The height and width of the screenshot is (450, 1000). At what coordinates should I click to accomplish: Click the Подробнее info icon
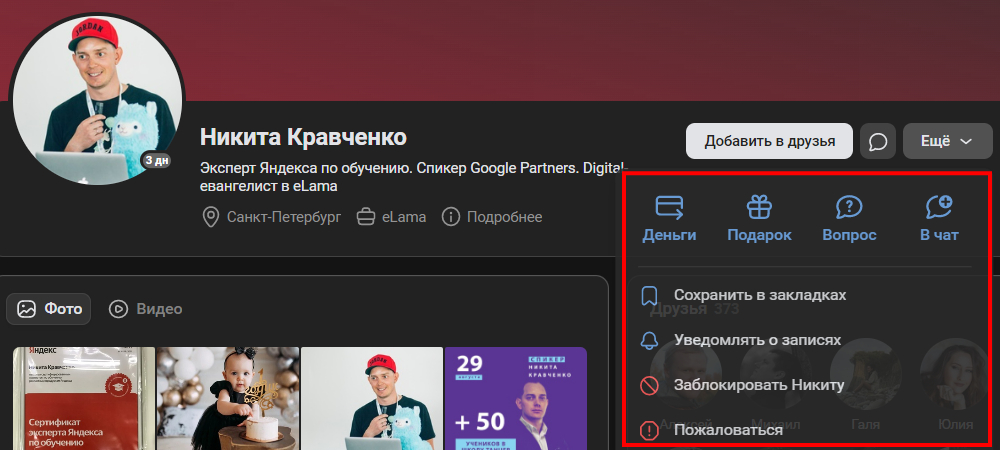(451, 216)
